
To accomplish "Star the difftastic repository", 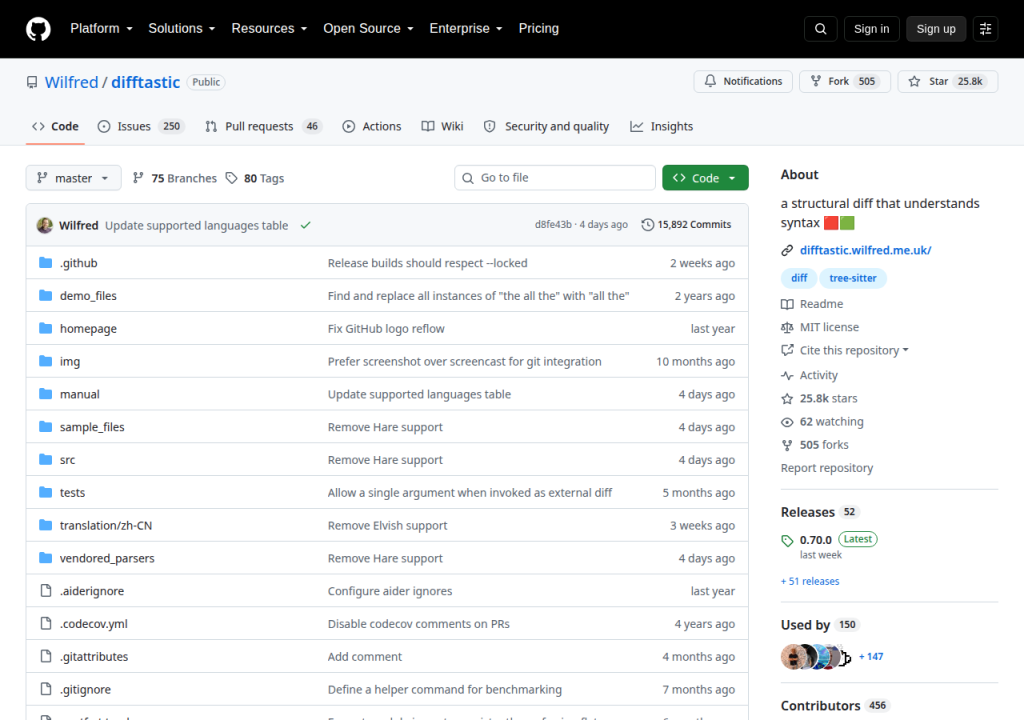I will [x=948, y=81].
